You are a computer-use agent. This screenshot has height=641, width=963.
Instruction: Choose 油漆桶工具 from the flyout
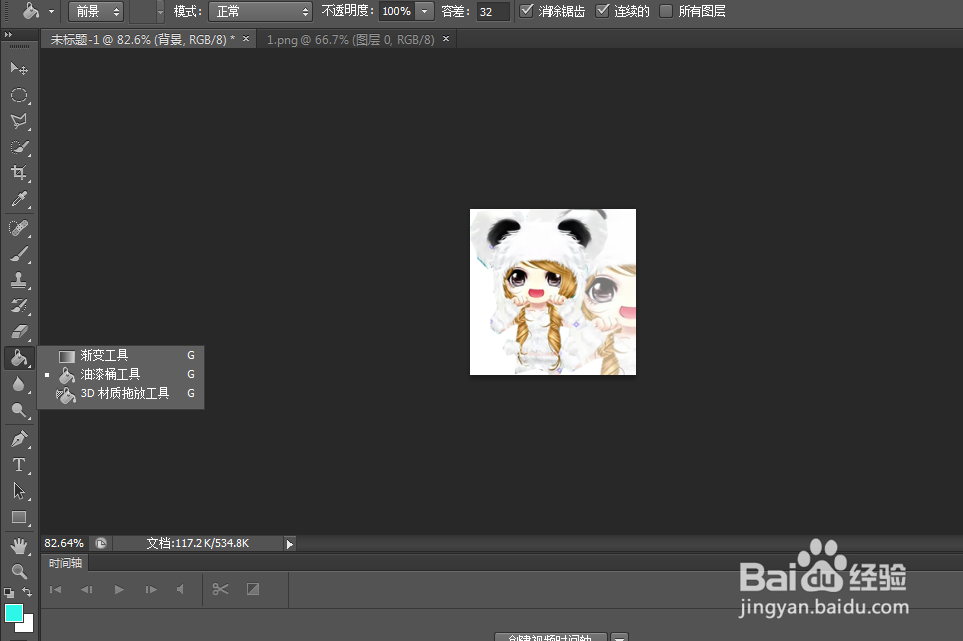pos(120,375)
